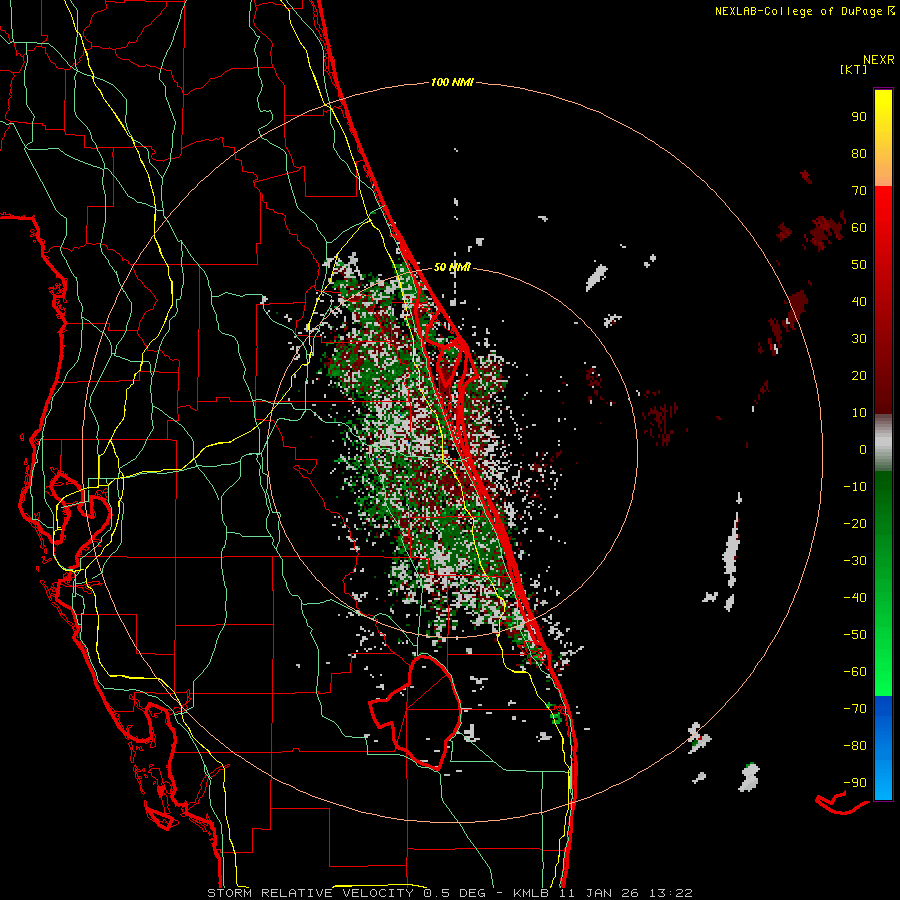The image size is (900, 900).
Task: Click the 40 value on the velocity scale
Action: coord(859,302)
